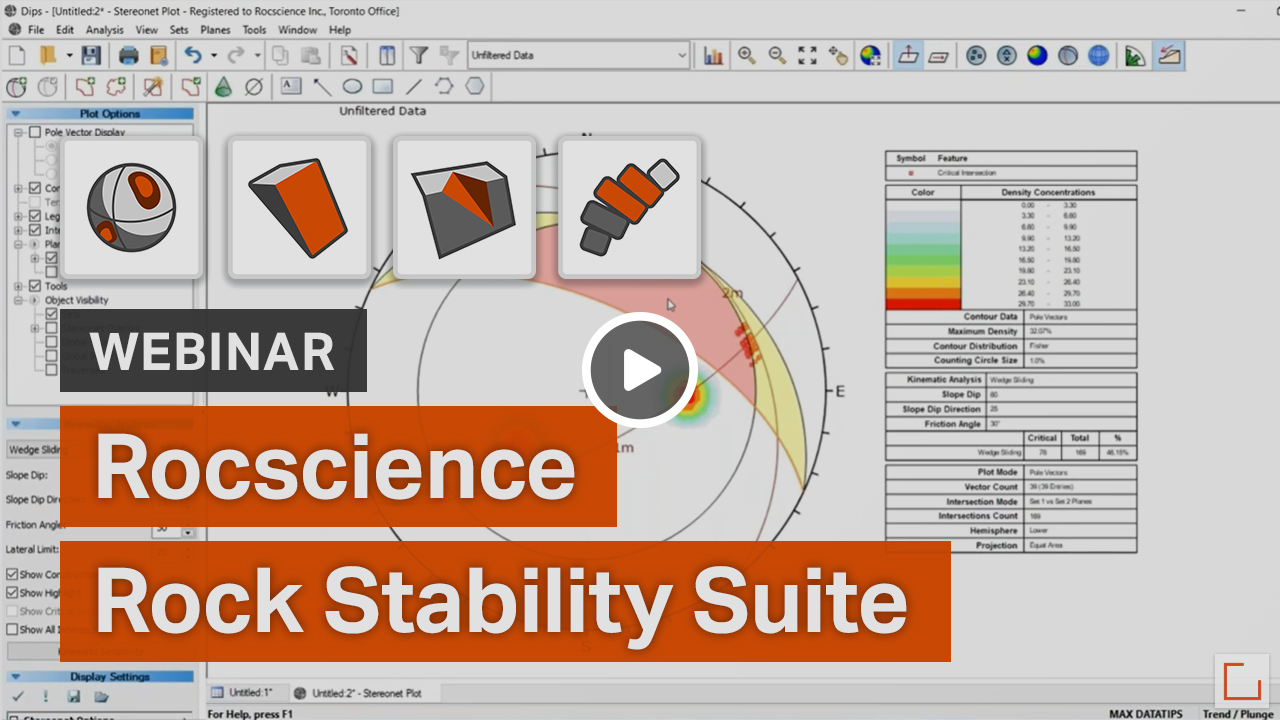Click the Redo arrow icon

(236, 55)
